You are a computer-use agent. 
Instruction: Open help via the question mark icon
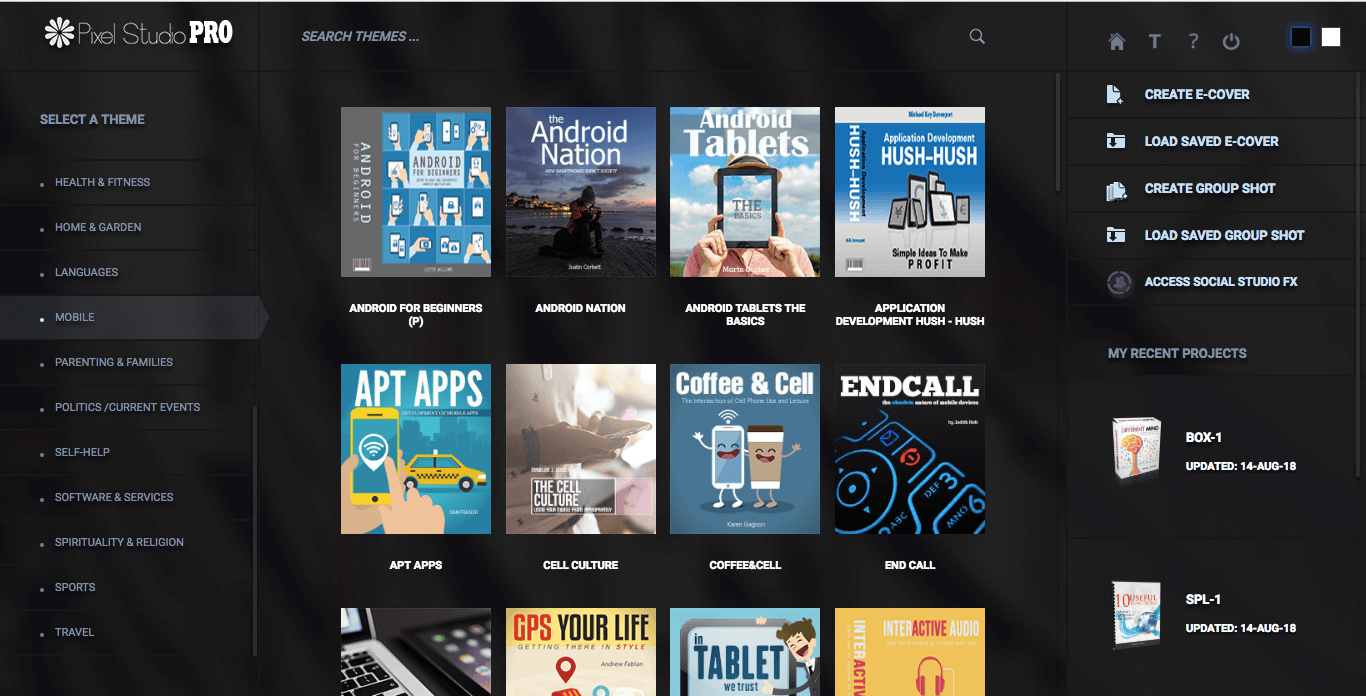[1193, 41]
